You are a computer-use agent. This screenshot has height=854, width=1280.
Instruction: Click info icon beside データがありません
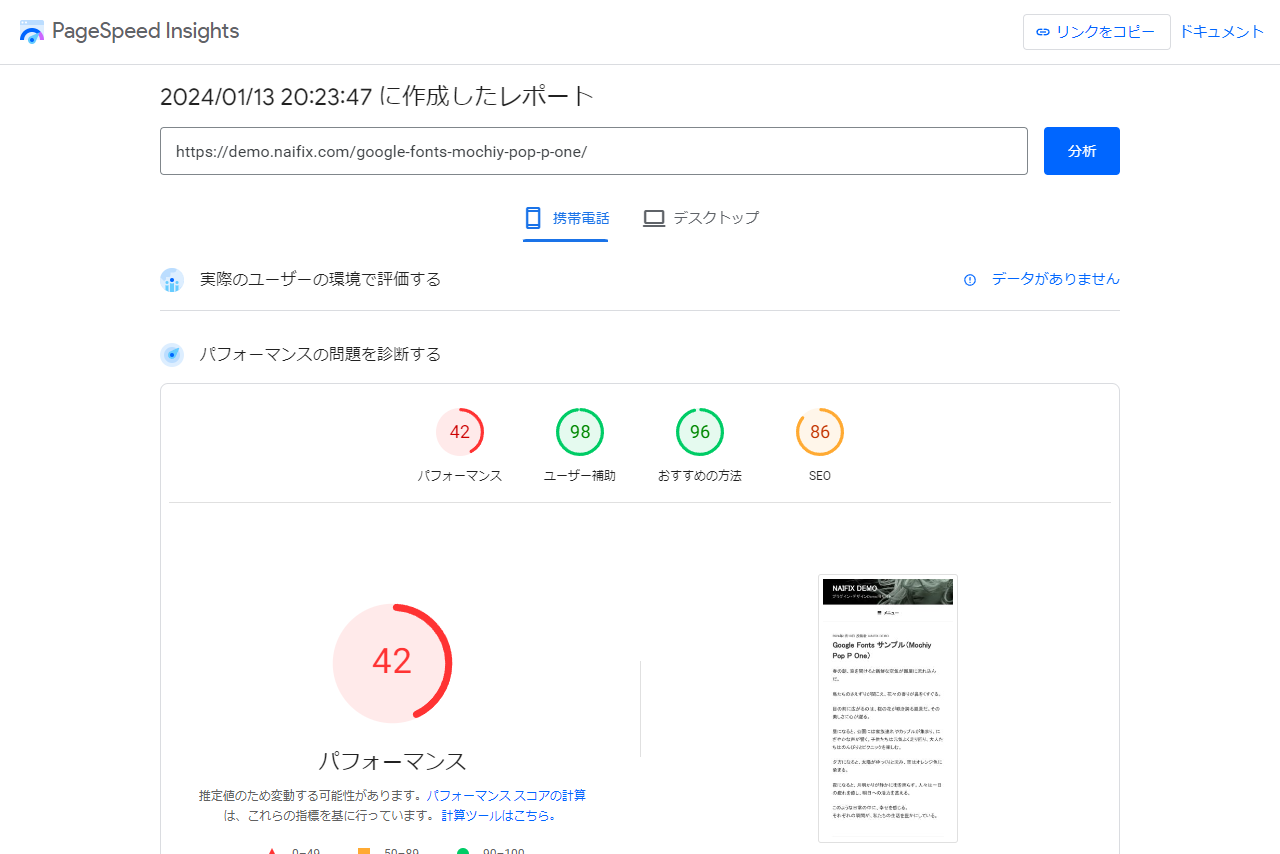970,280
